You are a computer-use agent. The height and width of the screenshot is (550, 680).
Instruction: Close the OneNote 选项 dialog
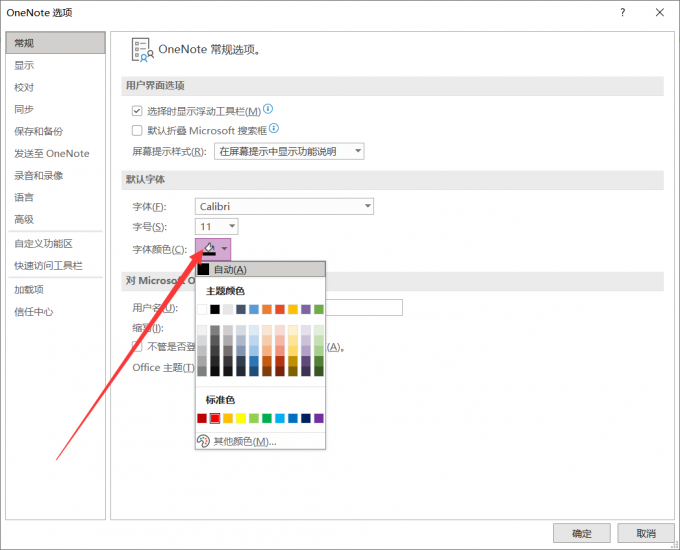660,12
